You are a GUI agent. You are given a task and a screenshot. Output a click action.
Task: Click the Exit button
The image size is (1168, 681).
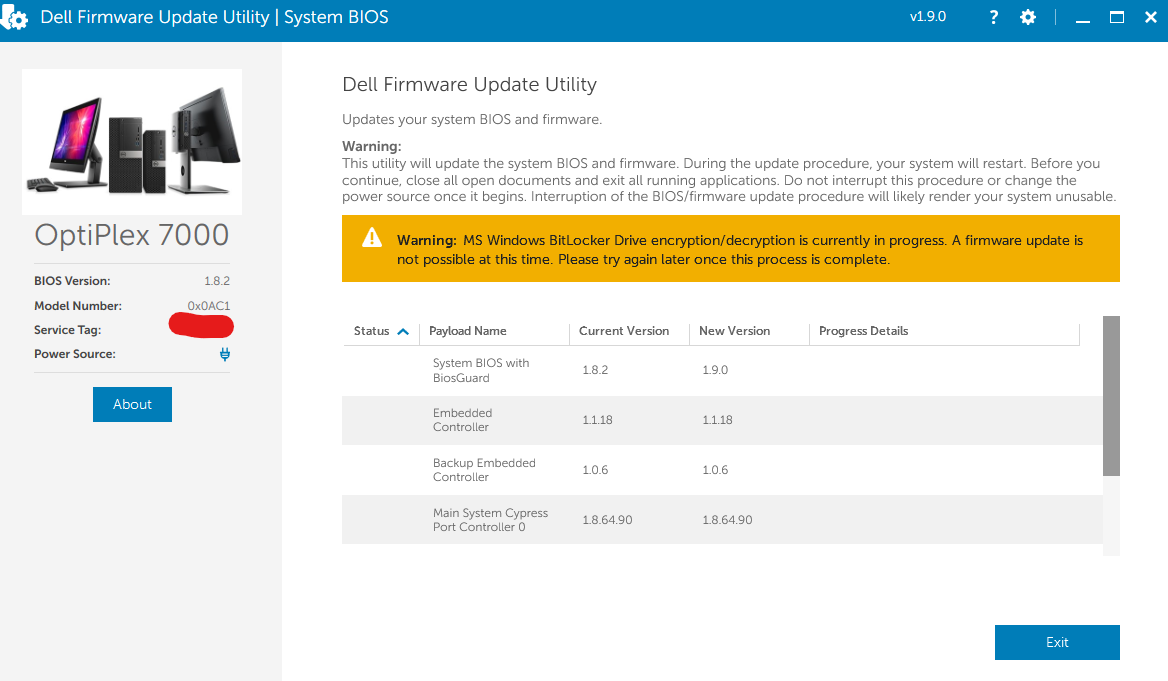1057,642
